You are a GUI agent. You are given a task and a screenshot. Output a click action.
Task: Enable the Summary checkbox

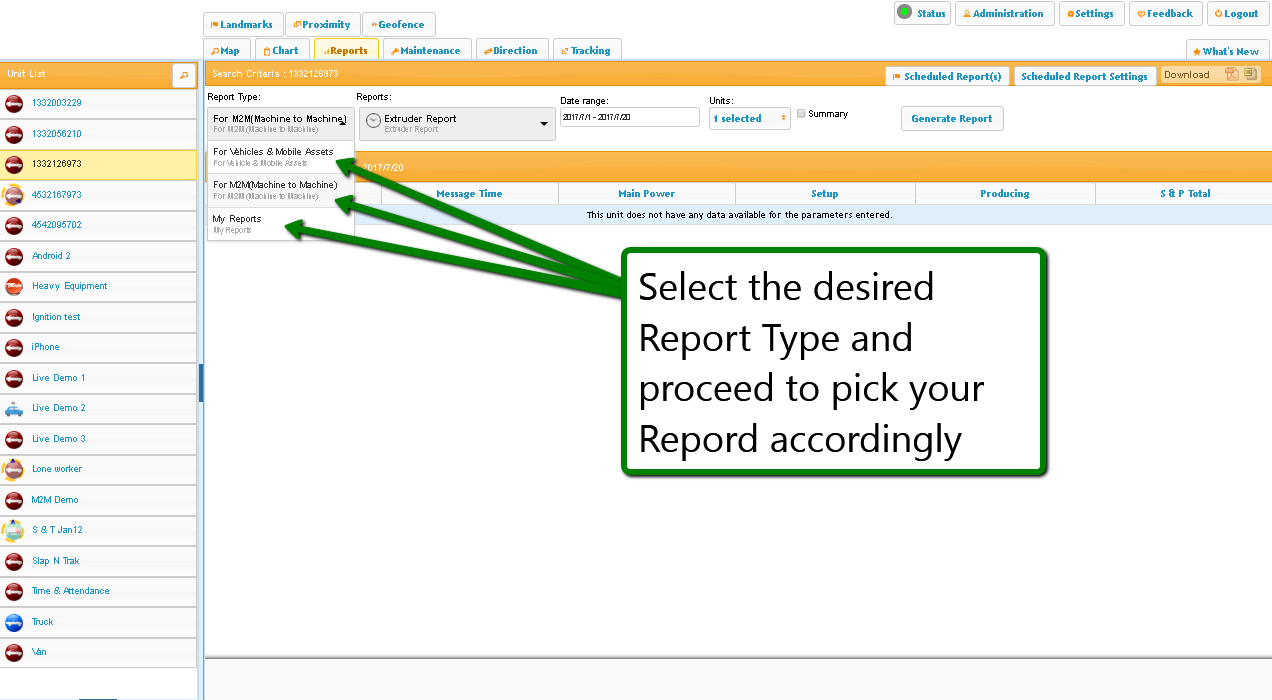click(801, 114)
